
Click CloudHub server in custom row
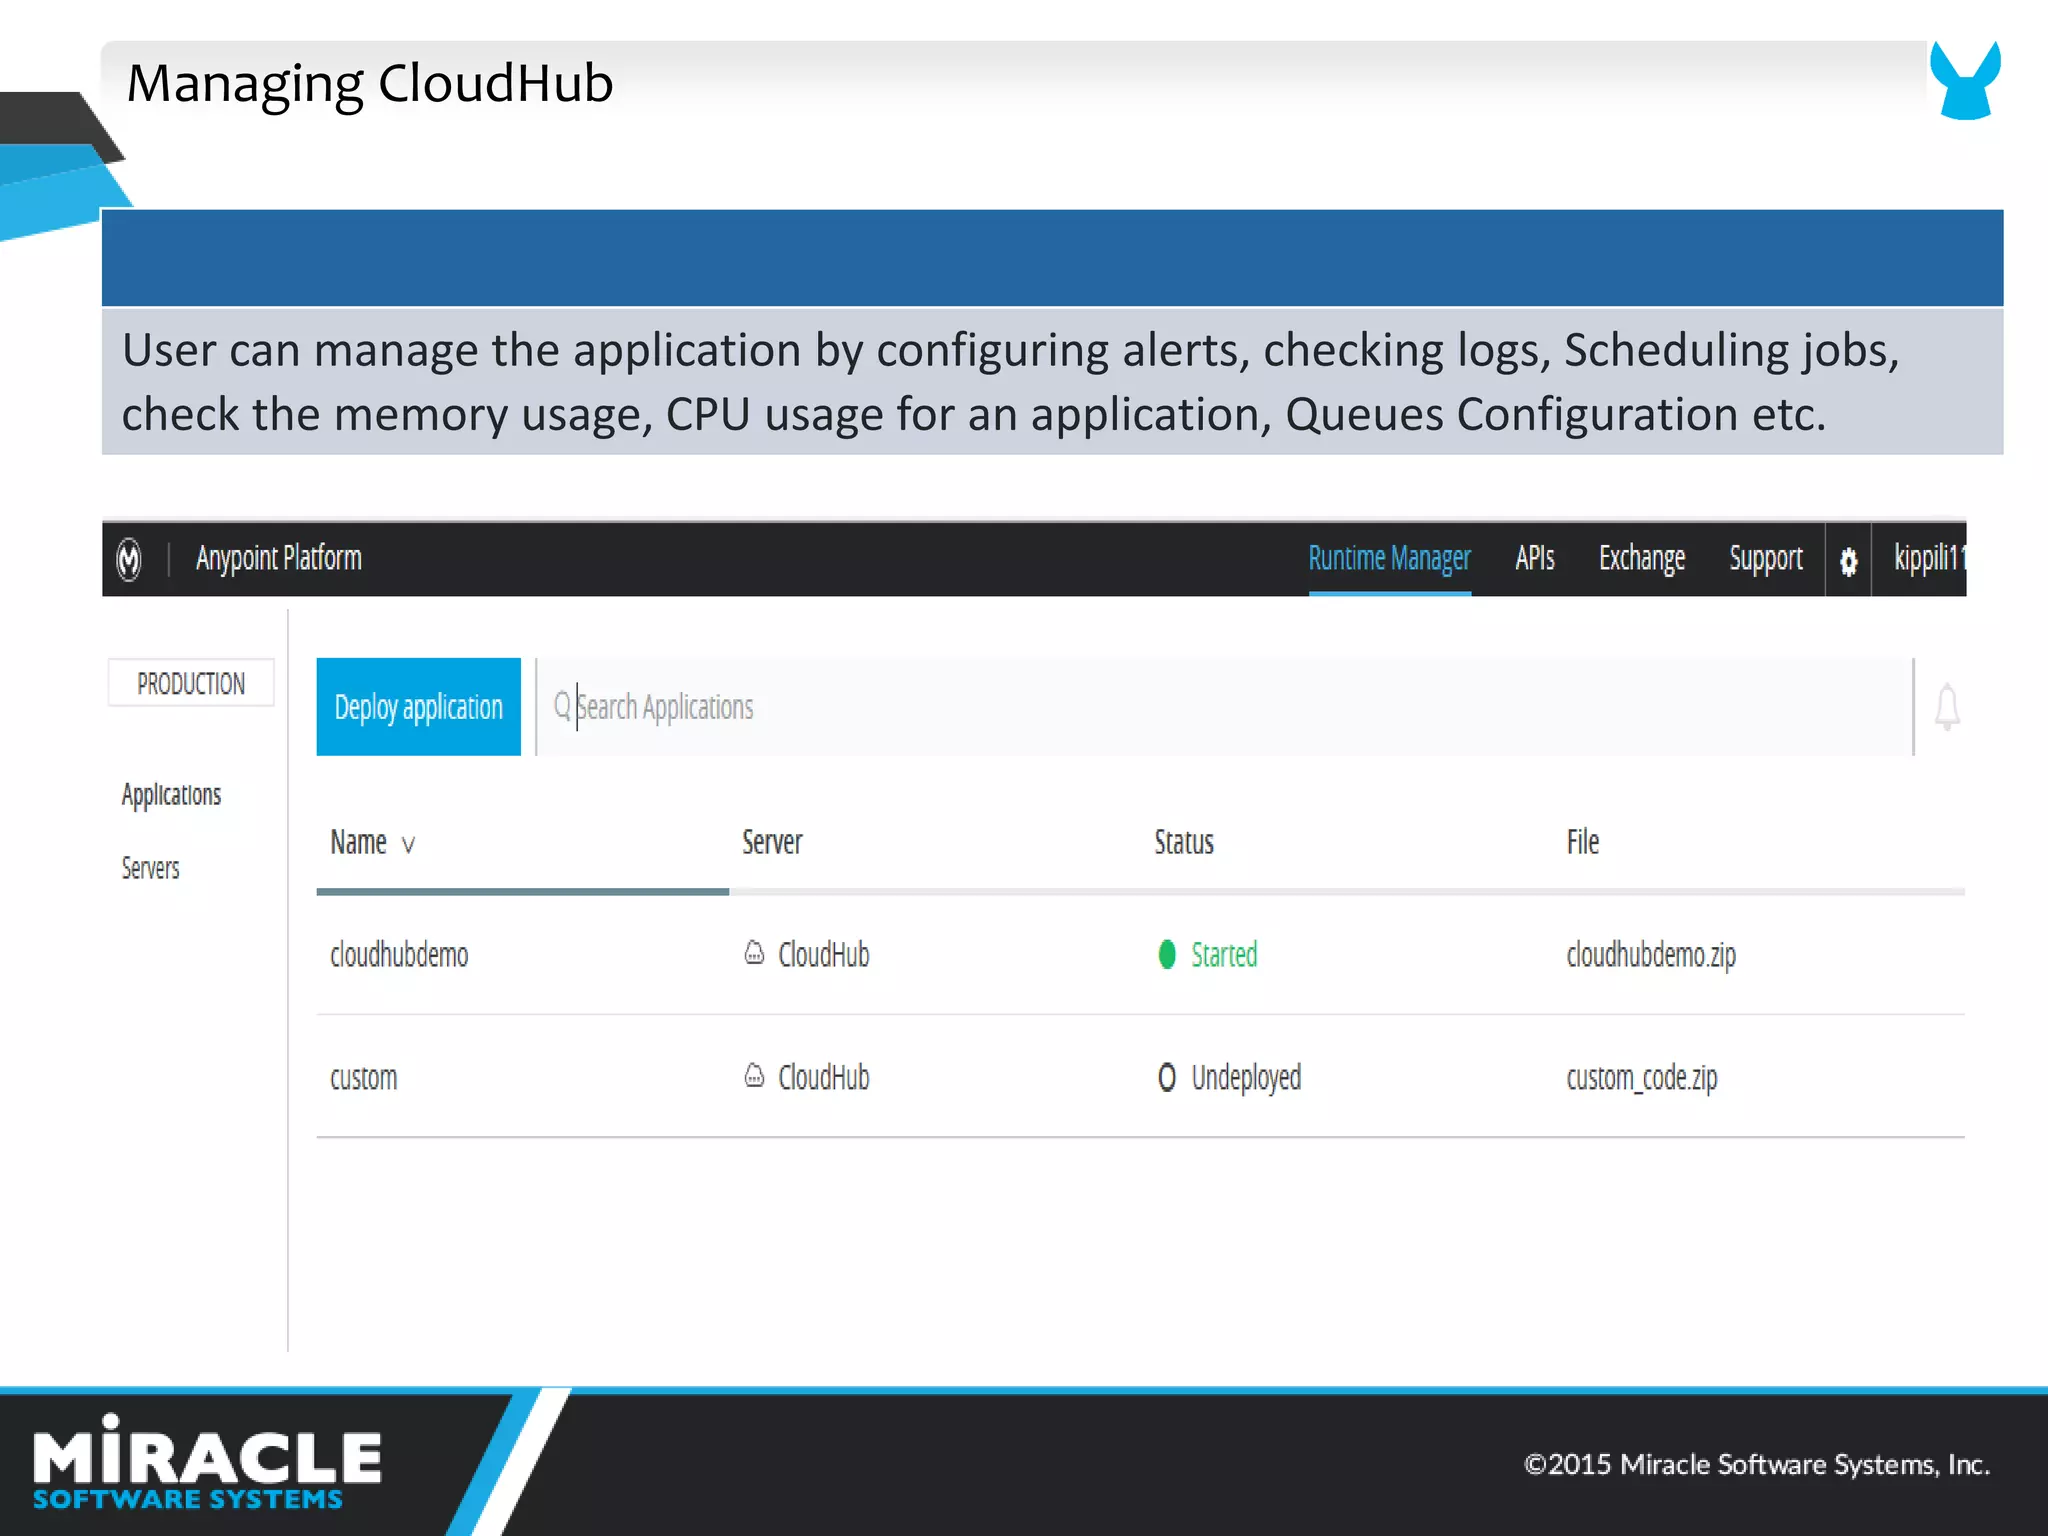[823, 1078]
